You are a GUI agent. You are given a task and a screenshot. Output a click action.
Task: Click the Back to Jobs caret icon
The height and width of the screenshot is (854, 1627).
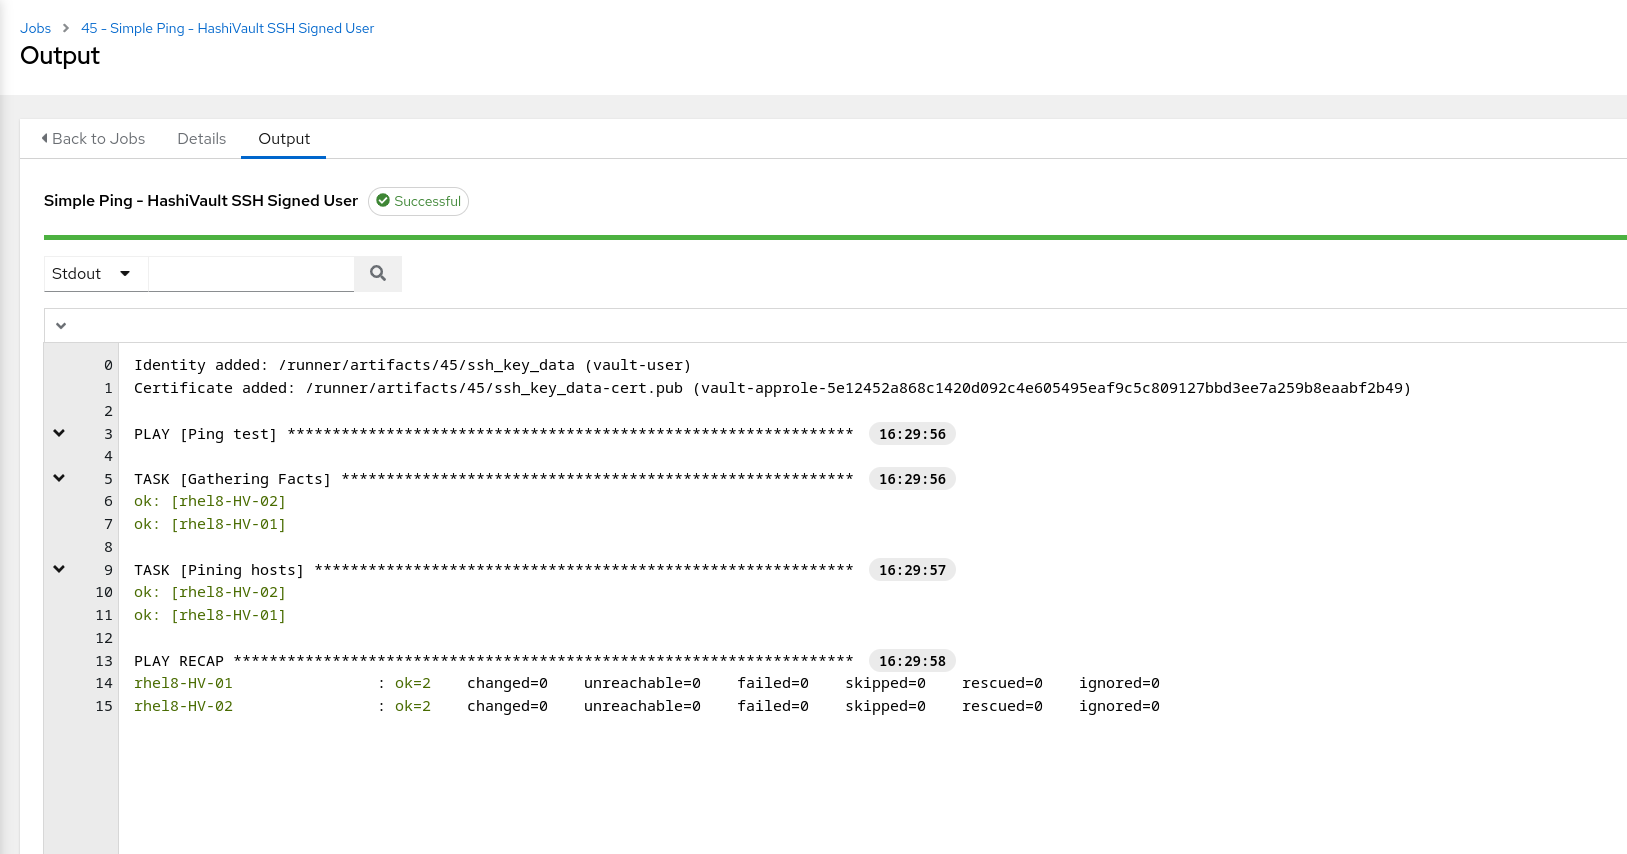44,138
